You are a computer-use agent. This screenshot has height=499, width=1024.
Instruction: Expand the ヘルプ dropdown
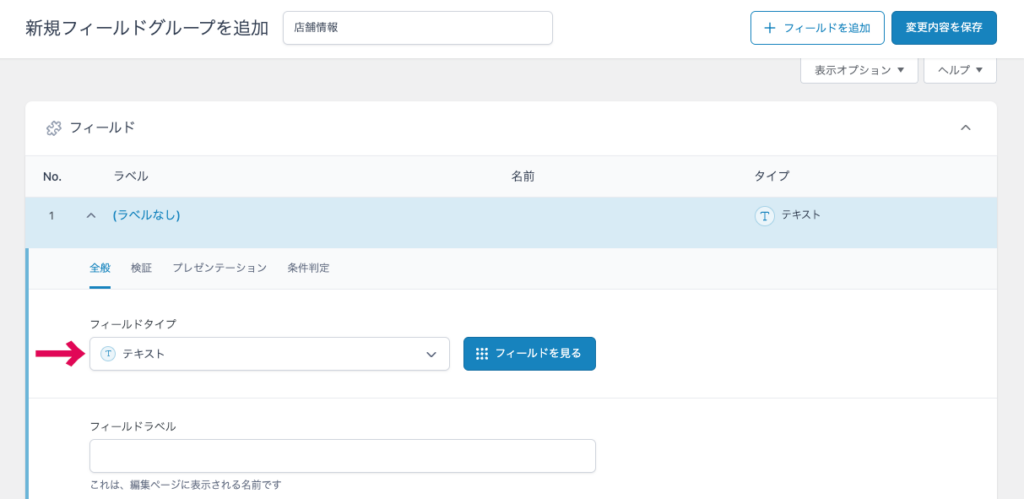pyautogui.click(x=959, y=70)
